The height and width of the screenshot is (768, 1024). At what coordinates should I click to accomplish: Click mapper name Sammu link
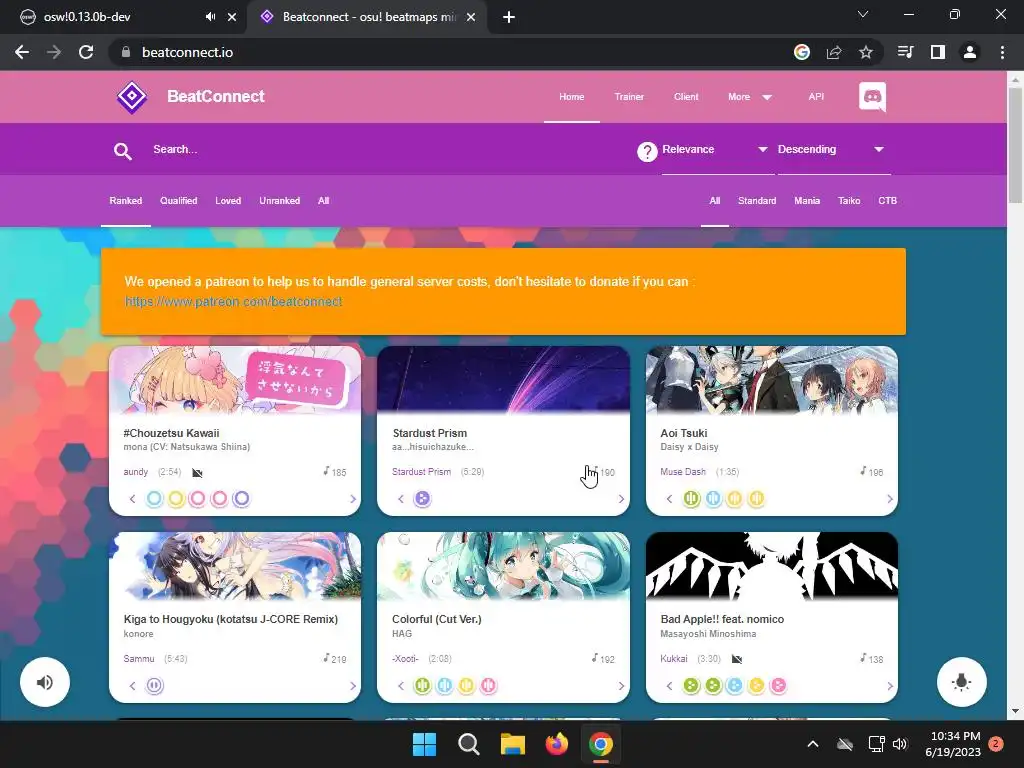point(139,659)
